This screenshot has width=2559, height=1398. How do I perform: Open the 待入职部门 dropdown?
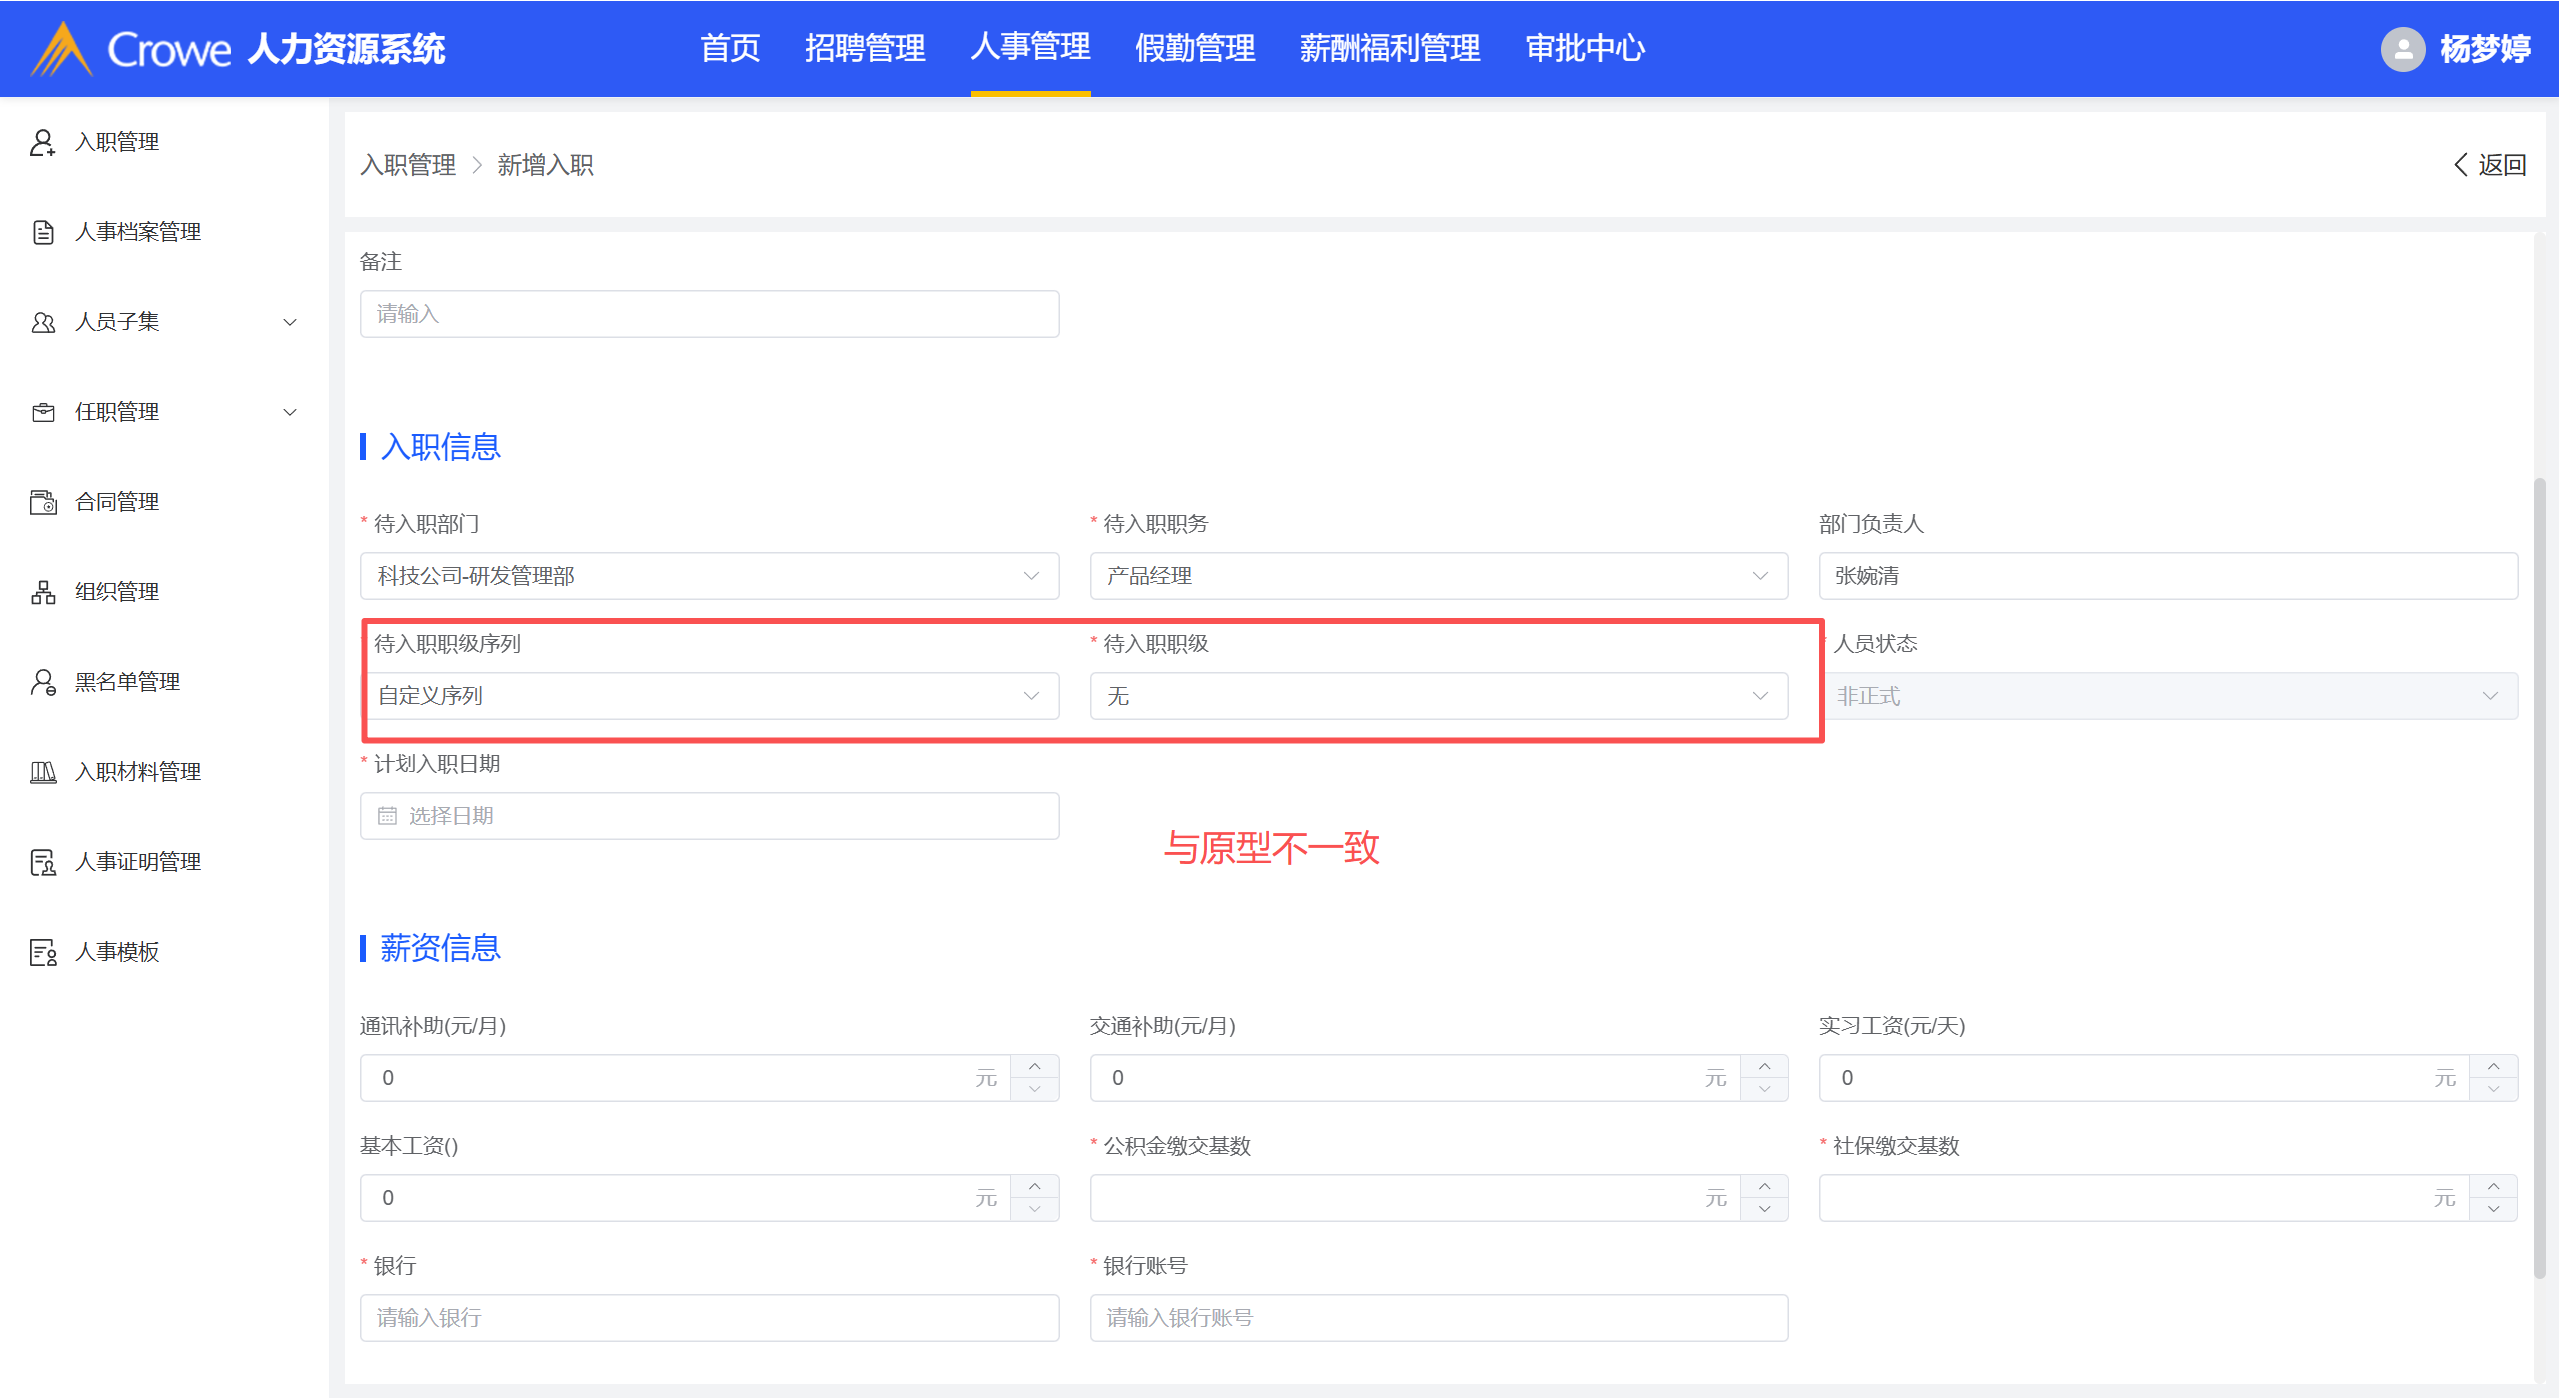708,576
